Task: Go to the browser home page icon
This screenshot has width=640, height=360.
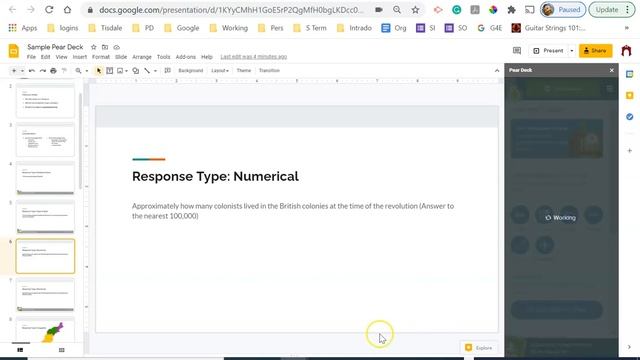Action: click(x=67, y=10)
